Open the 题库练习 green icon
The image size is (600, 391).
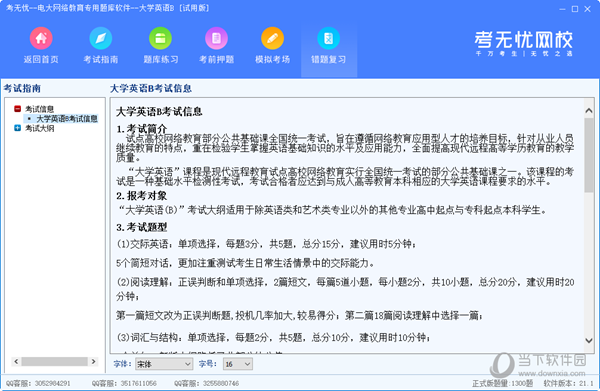pos(160,38)
